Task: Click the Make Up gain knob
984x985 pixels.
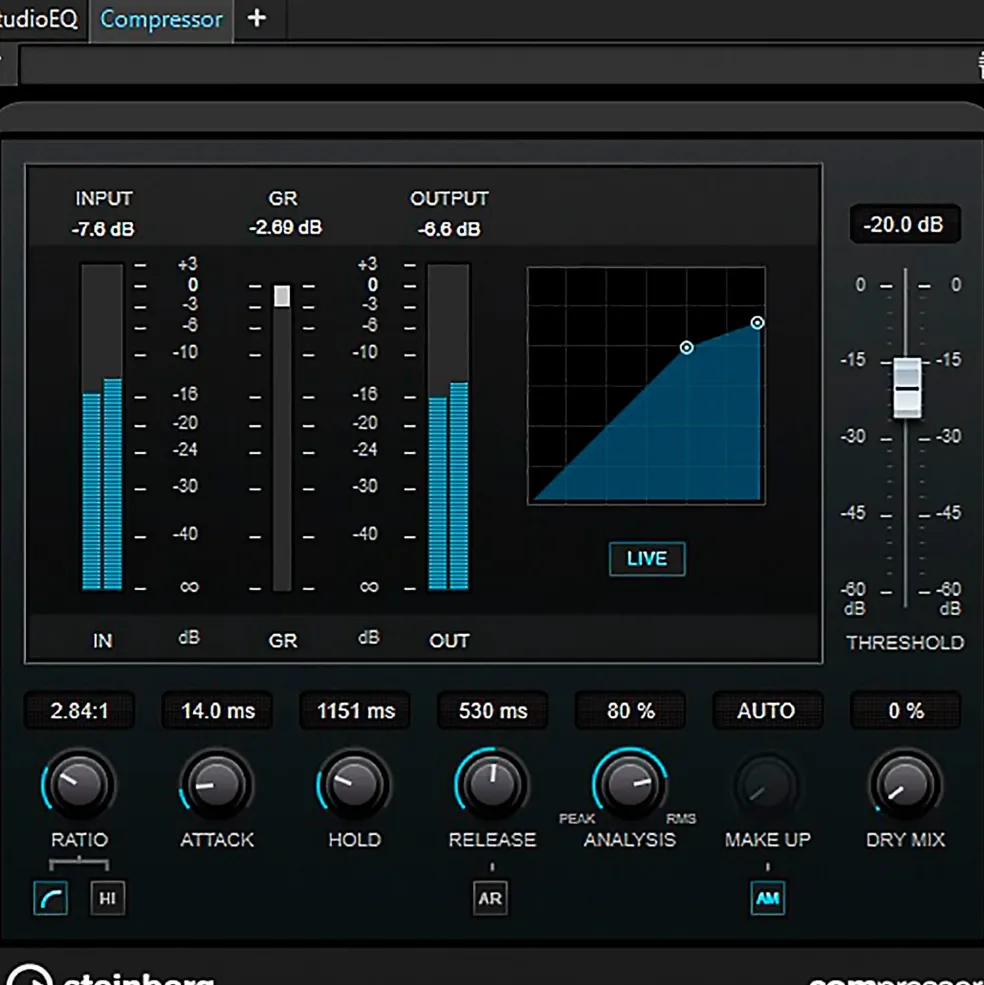Action: pyautogui.click(x=767, y=786)
